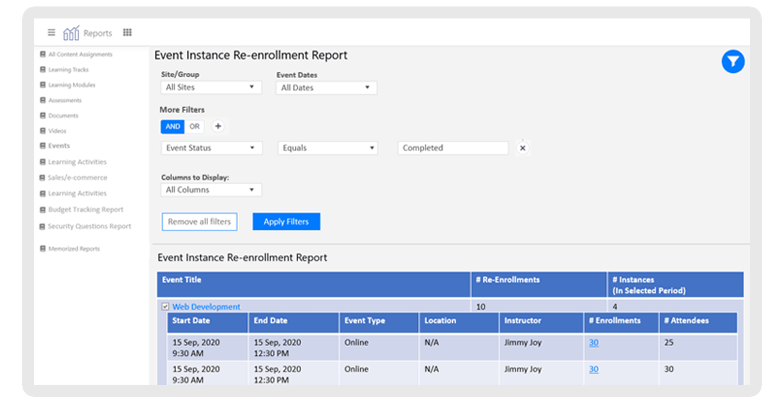Viewport: 784px width, 403px height.
Task: Click the Reports chart logo icon
Action: click(x=71, y=33)
